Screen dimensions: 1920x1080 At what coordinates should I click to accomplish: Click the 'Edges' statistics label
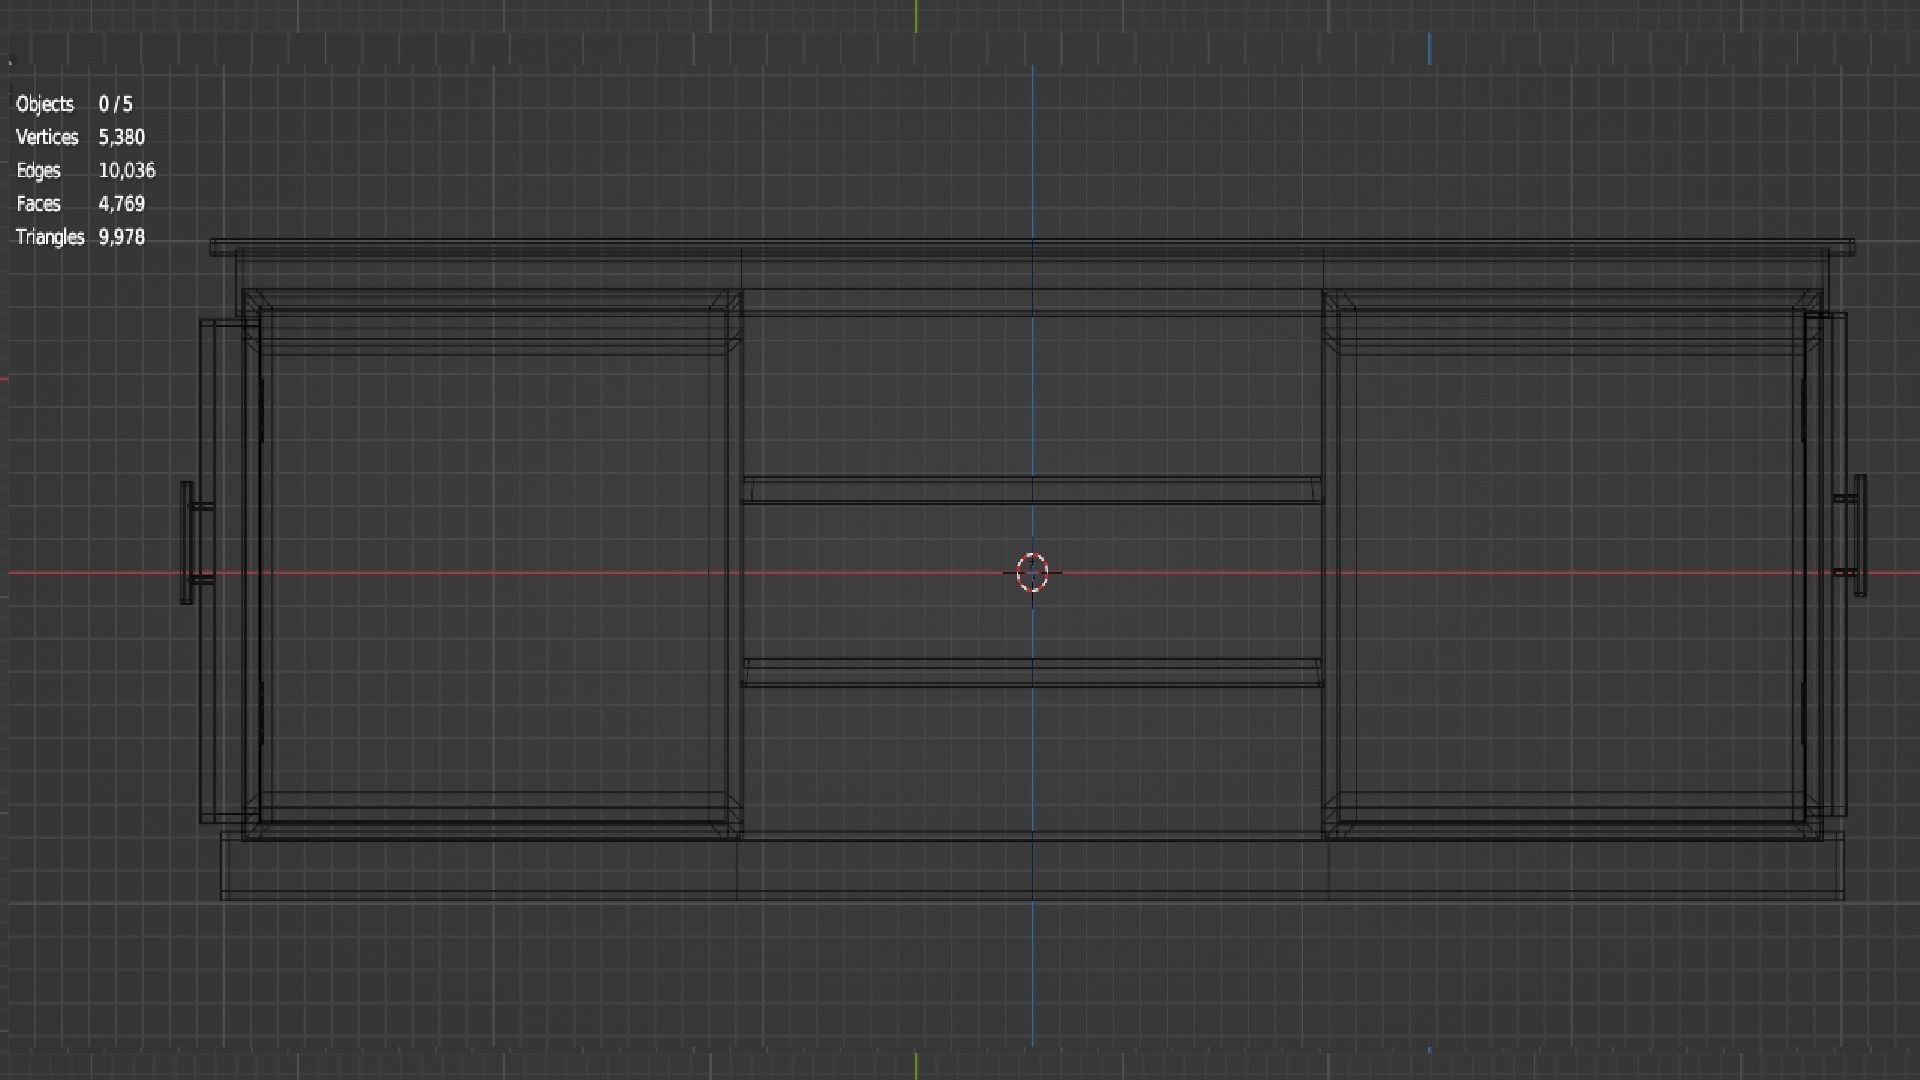39,171
